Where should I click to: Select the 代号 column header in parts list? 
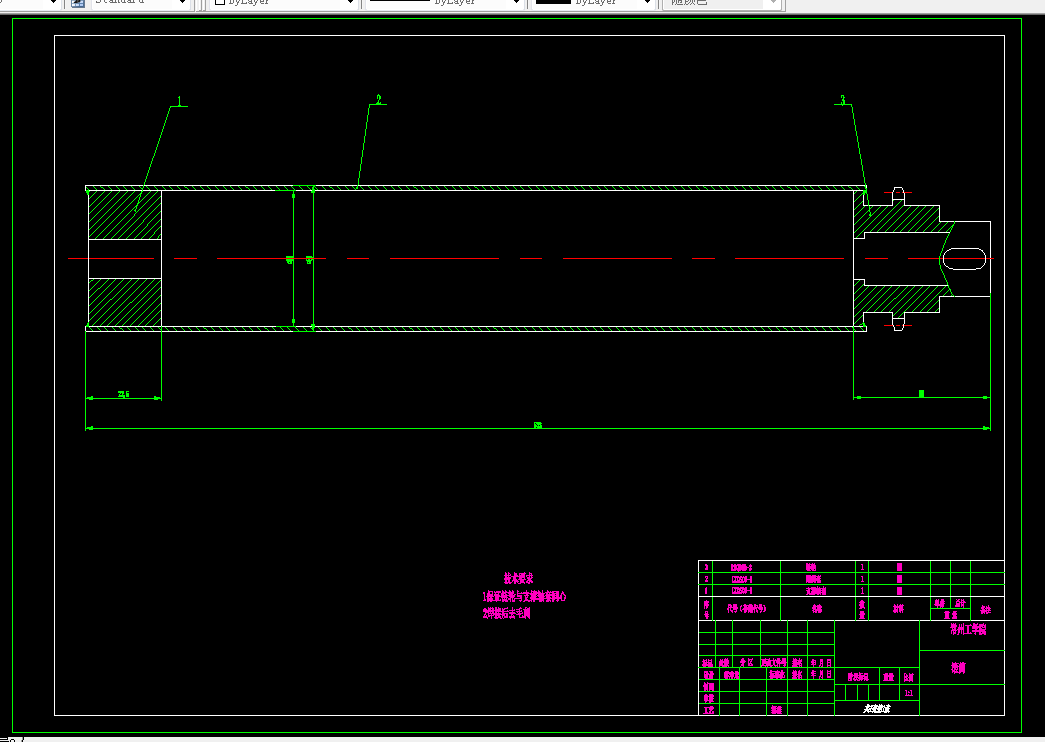click(x=746, y=608)
